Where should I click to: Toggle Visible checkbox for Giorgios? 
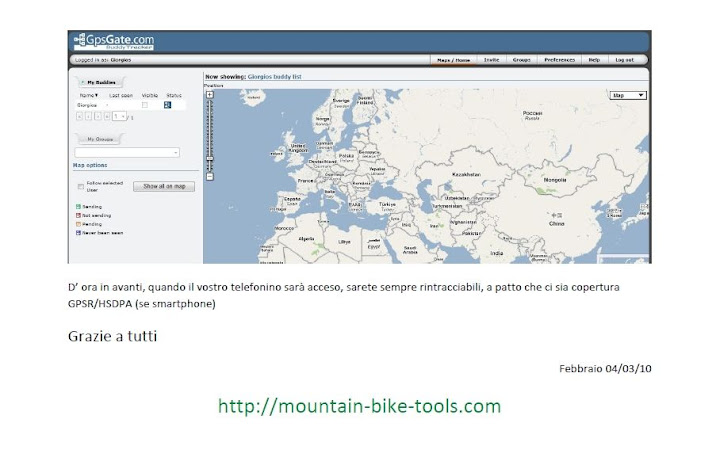click(145, 105)
